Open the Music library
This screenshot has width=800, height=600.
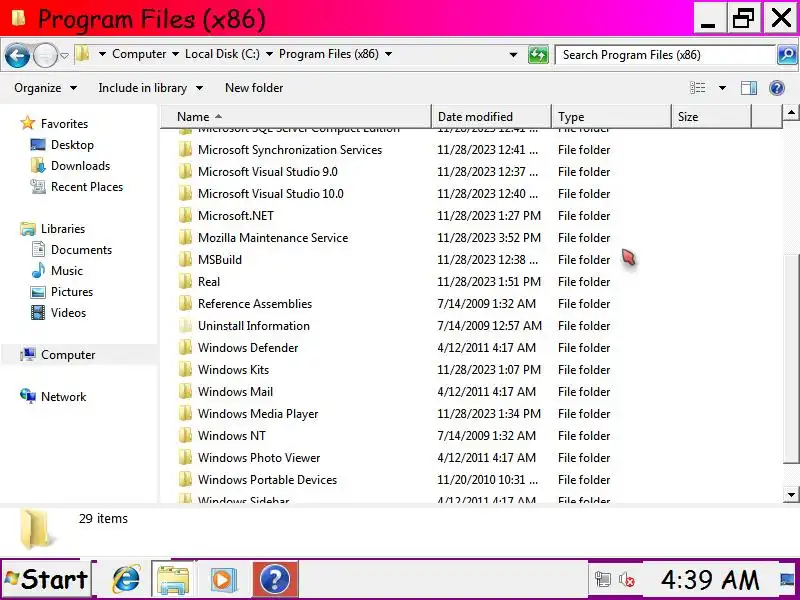click(66, 270)
